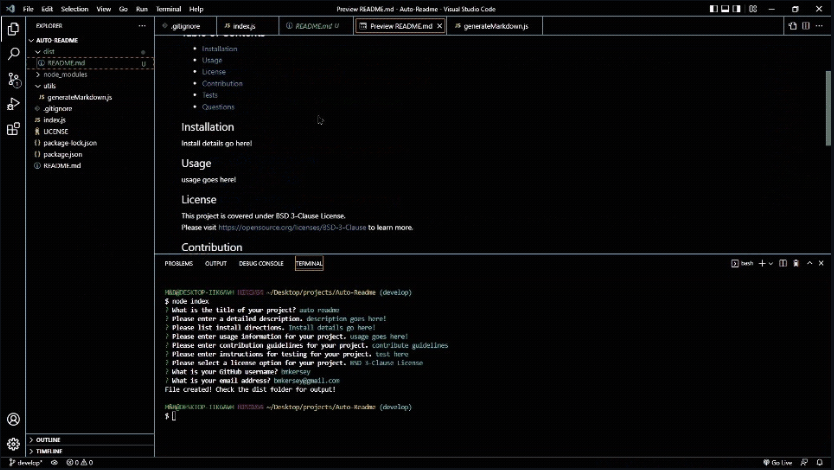Open the opensource.org BSD-3-Clause link
This screenshot has width=834, height=470.
(x=292, y=227)
